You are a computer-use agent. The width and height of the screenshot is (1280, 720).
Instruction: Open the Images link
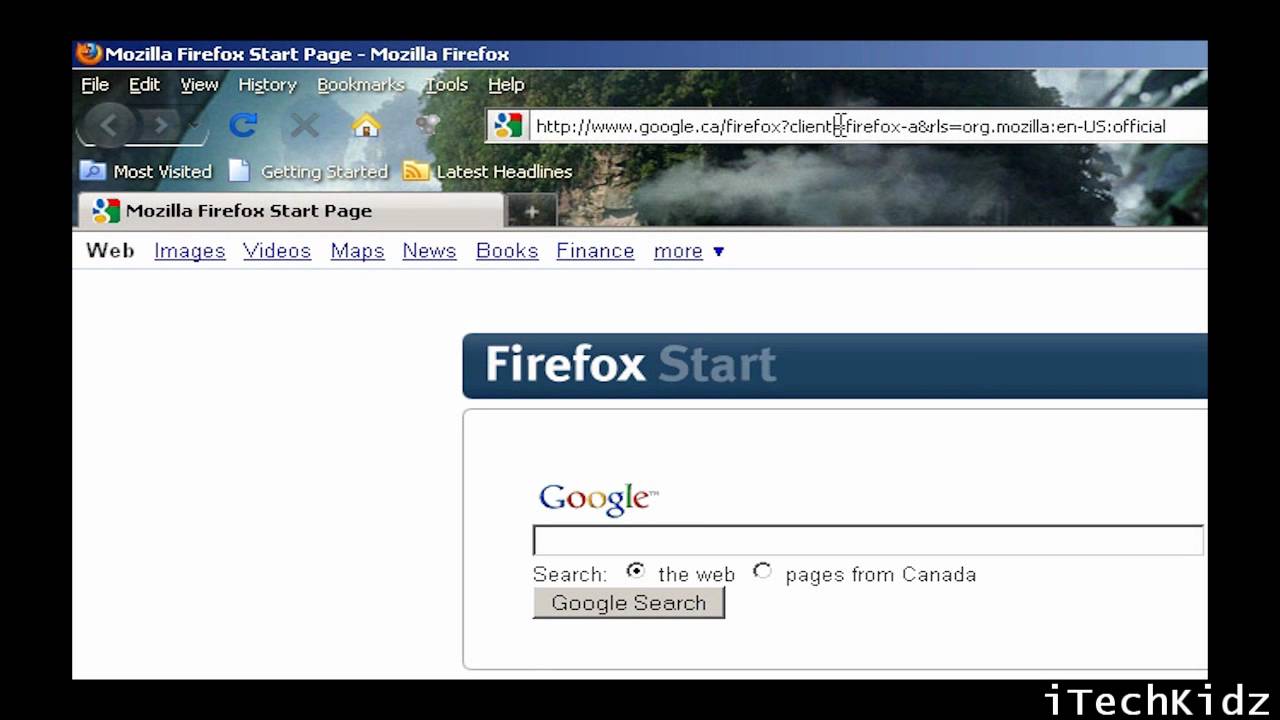click(190, 251)
